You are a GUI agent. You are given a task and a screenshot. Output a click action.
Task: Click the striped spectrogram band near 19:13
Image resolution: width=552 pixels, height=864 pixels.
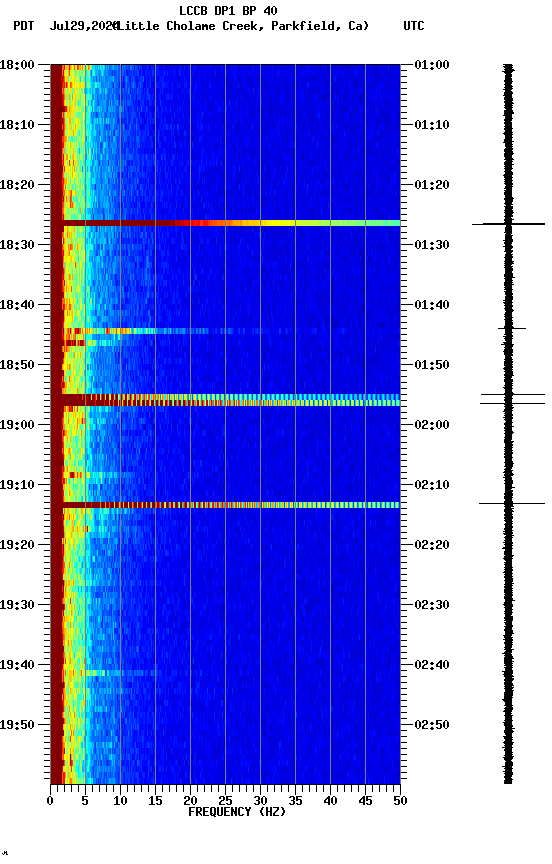(225, 505)
